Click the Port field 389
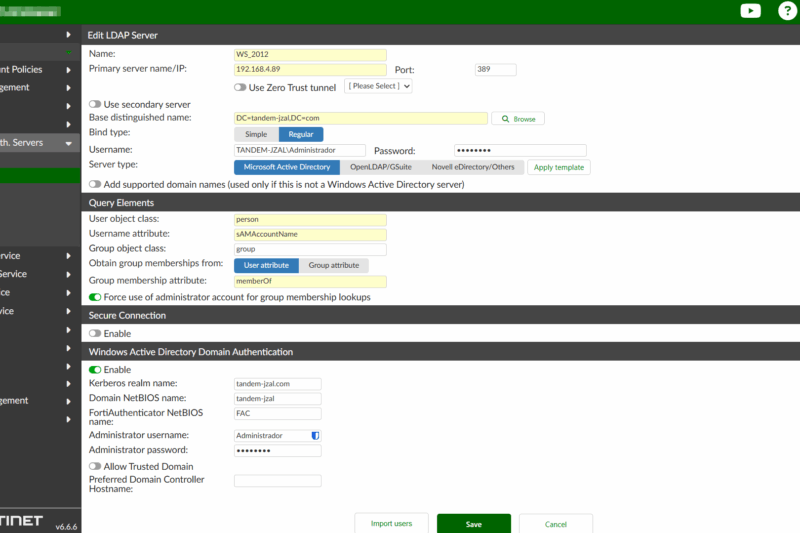This screenshot has width=800, height=533. (495, 69)
